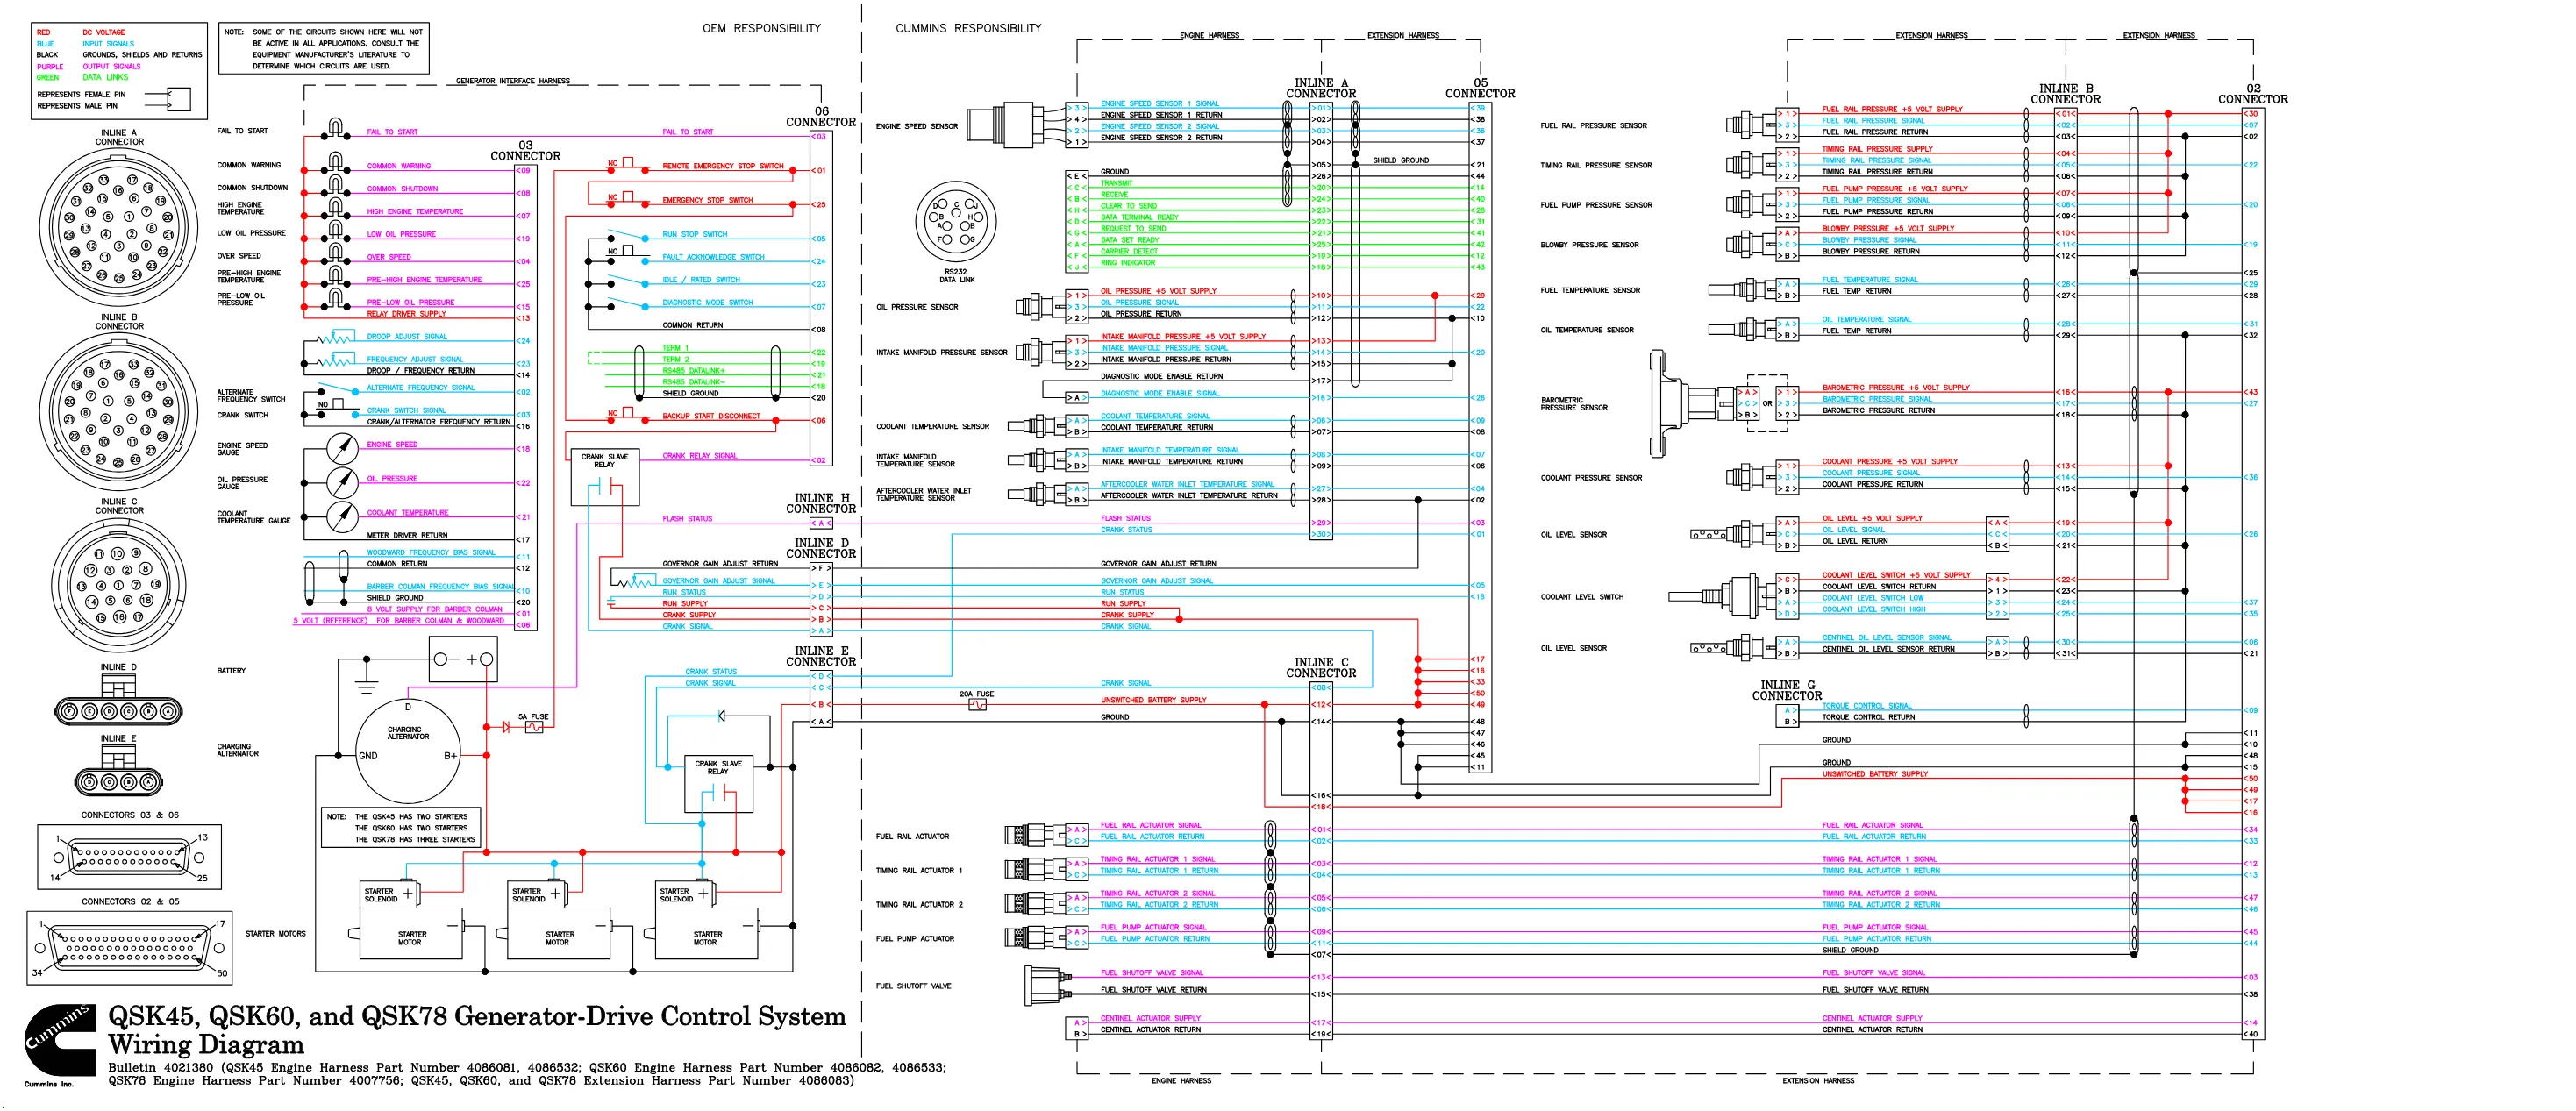Image resolution: width=2576 pixels, height=1111 pixels.
Task: Click the 'FUEL RAIL PRESSURE SENSOR' component label
Action: click(1594, 126)
